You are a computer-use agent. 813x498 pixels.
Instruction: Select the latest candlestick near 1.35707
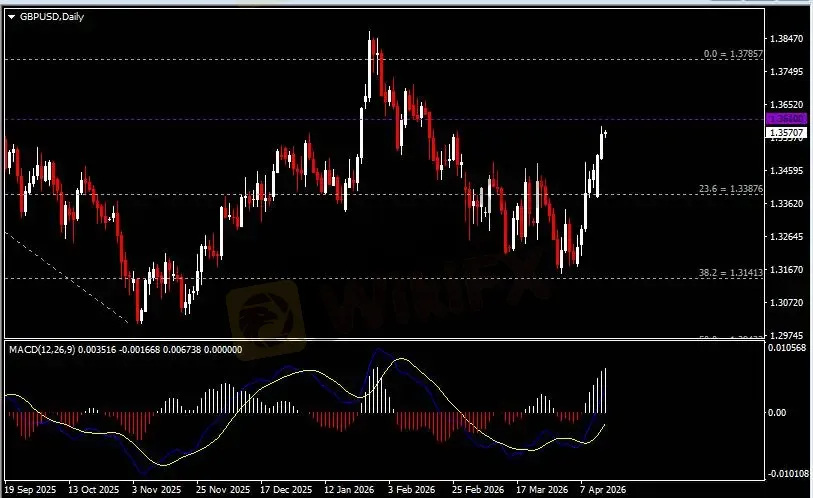click(x=606, y=133)
